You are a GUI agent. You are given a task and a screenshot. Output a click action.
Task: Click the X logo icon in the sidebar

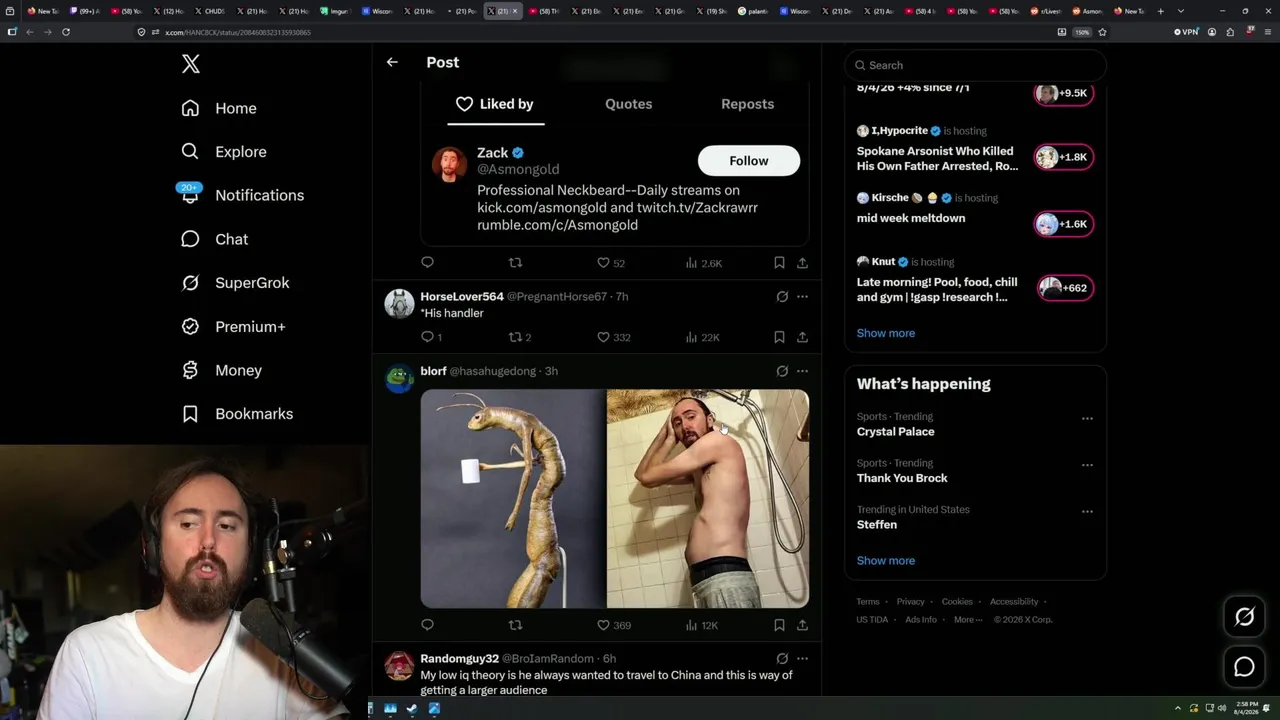point(191,64)
